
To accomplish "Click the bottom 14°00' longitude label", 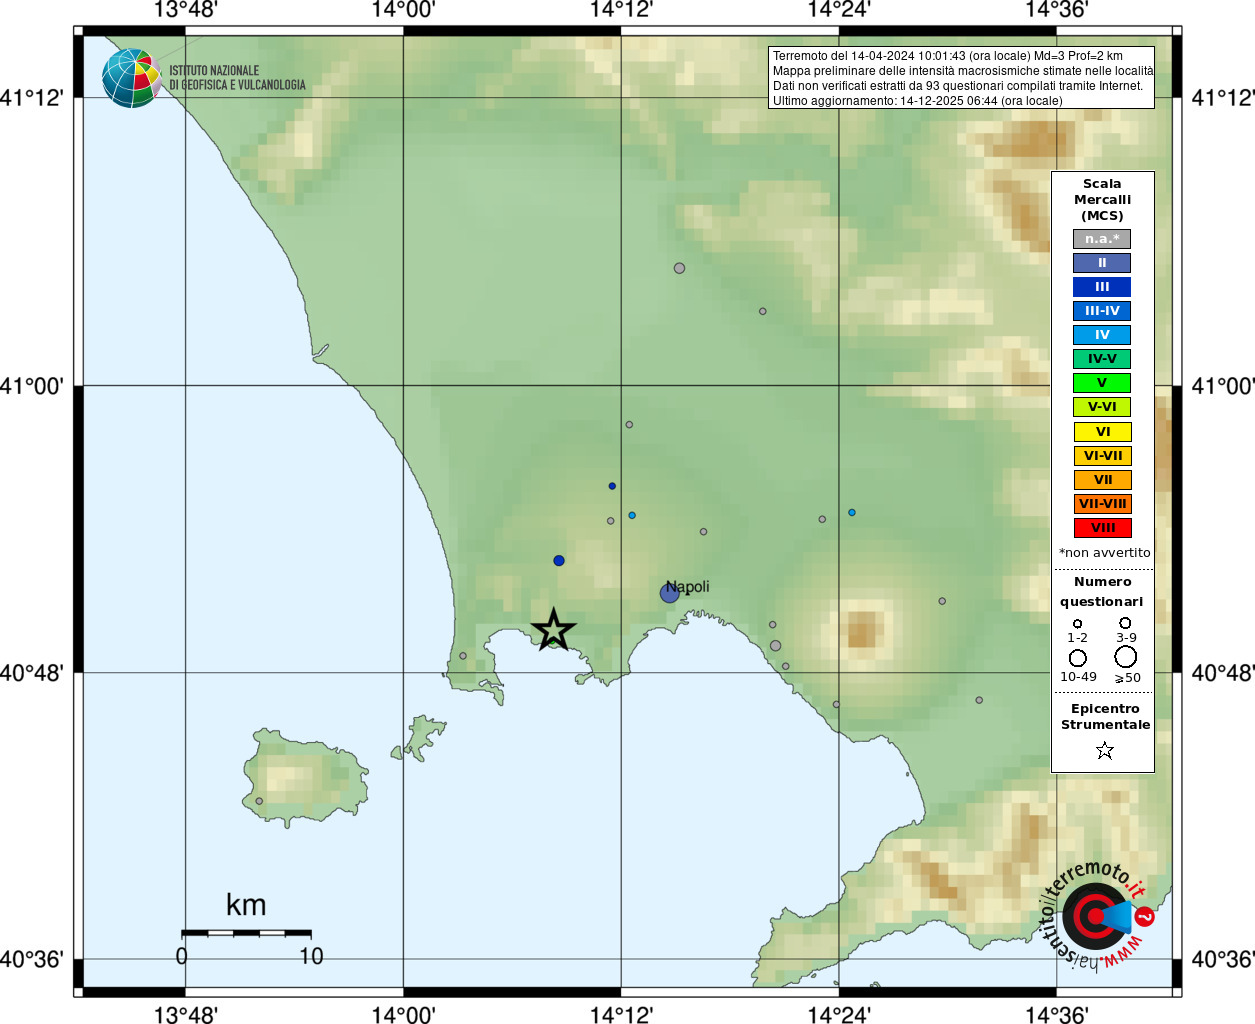I will [x=403, y=1014].
